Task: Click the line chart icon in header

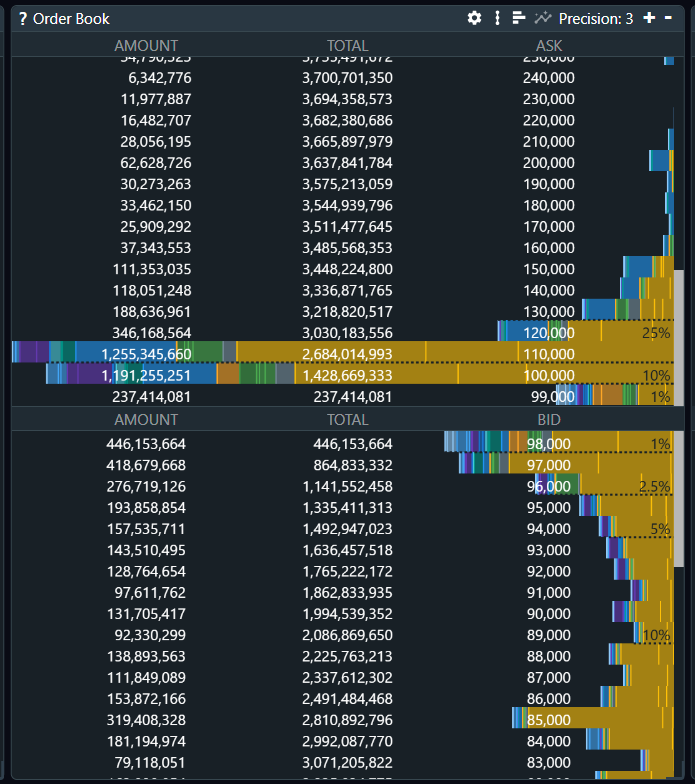Action: [542, 18]
